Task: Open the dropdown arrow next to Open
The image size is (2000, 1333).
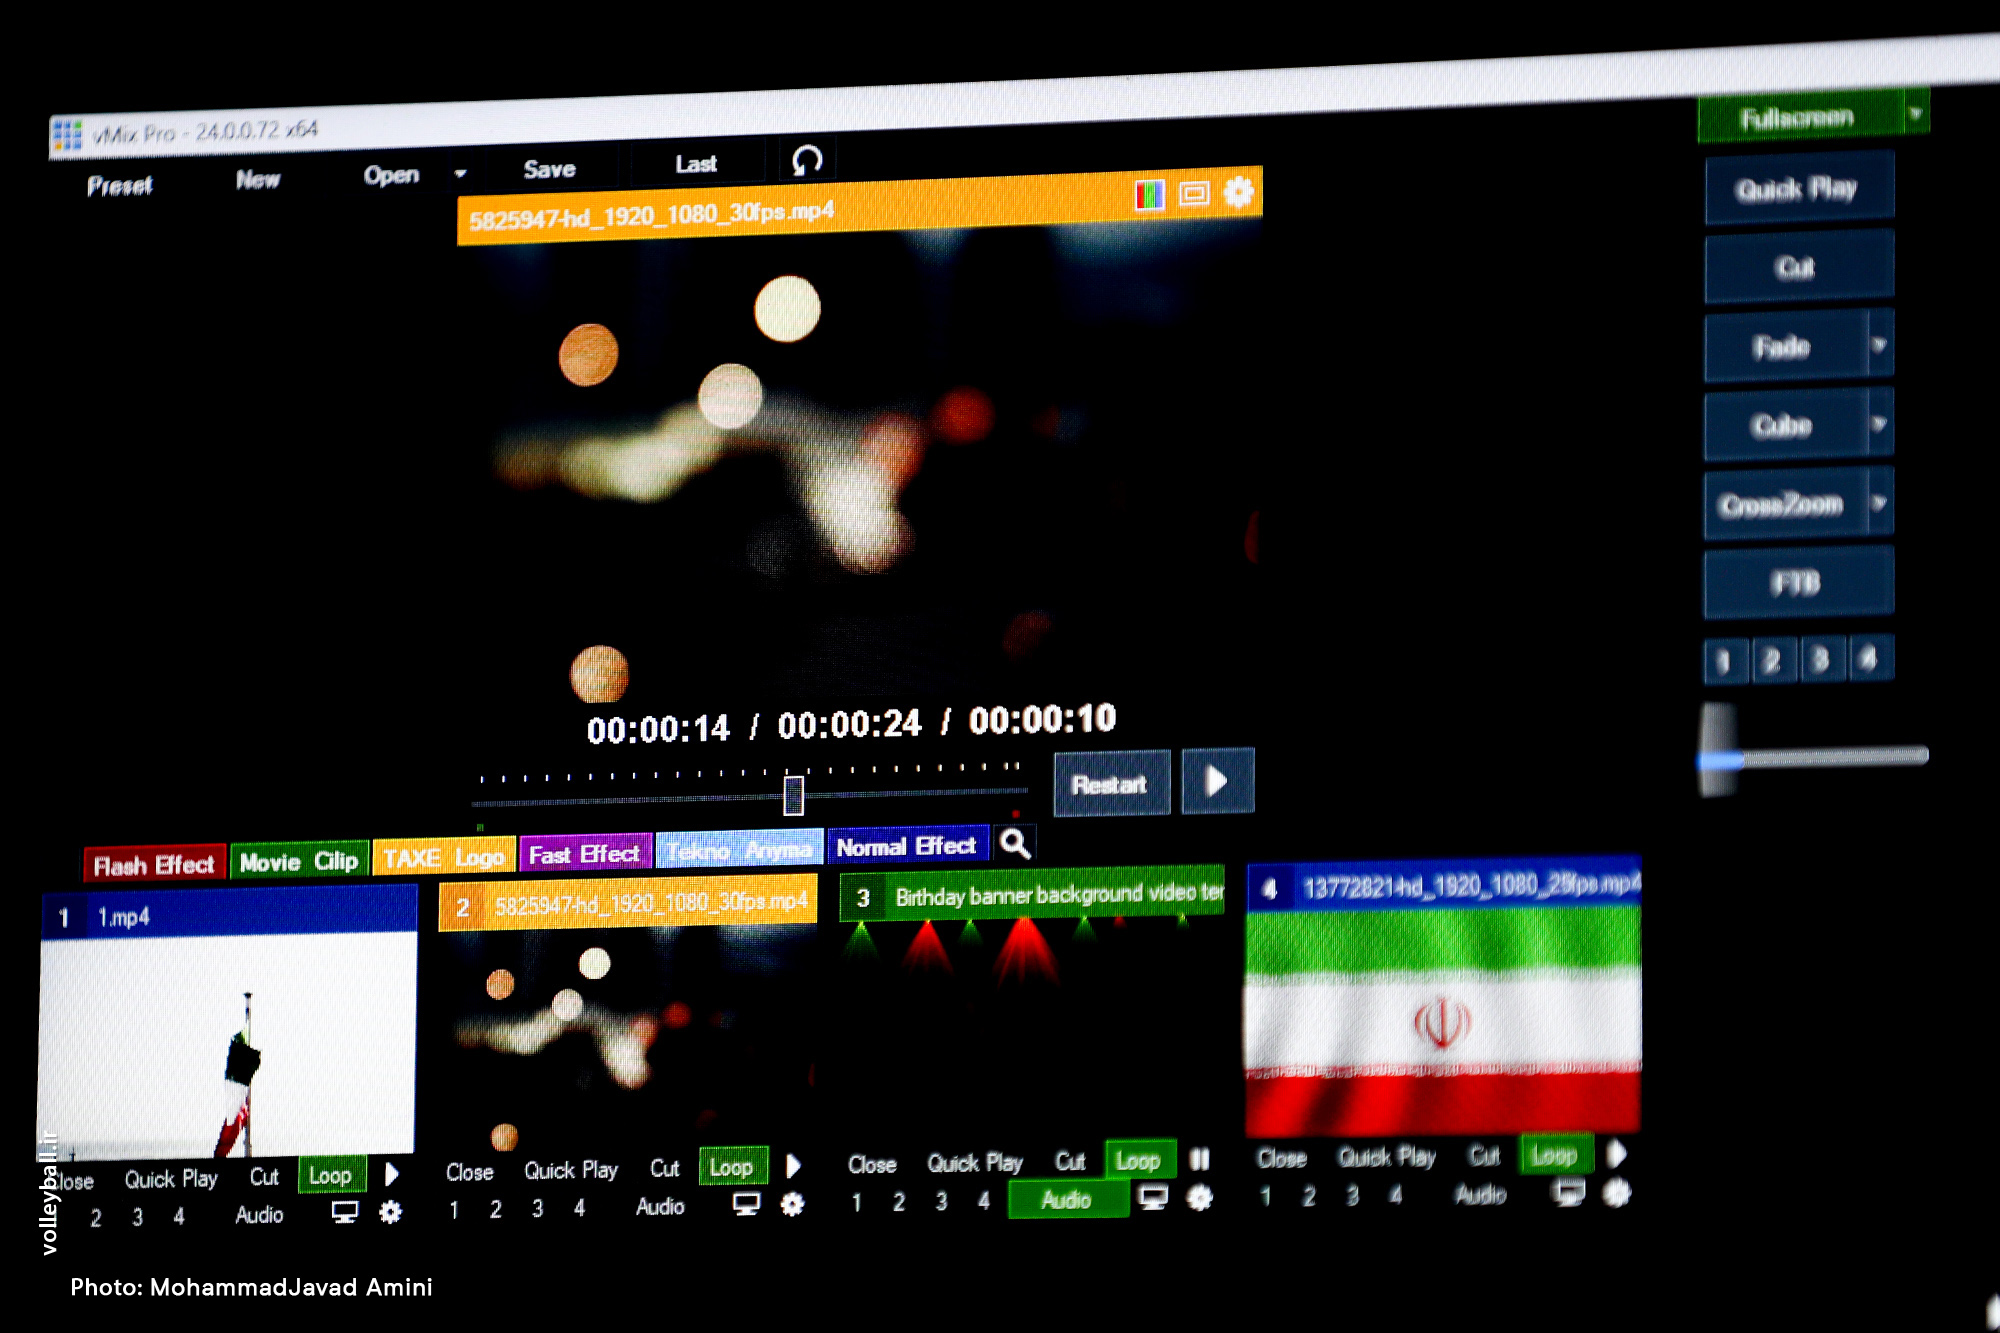Action: click(460, 173)
